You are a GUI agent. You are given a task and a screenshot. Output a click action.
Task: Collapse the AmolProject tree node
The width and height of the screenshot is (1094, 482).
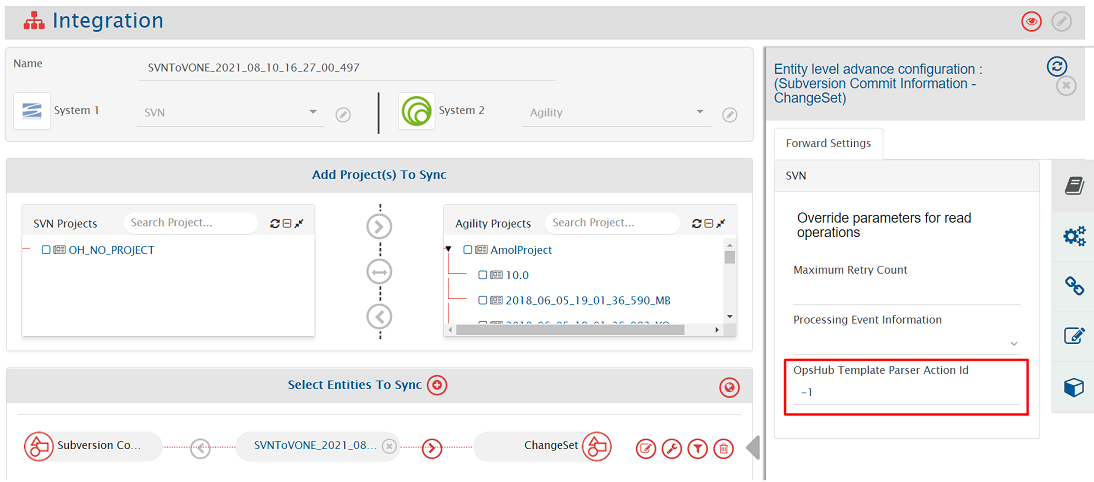pos(449,250)
